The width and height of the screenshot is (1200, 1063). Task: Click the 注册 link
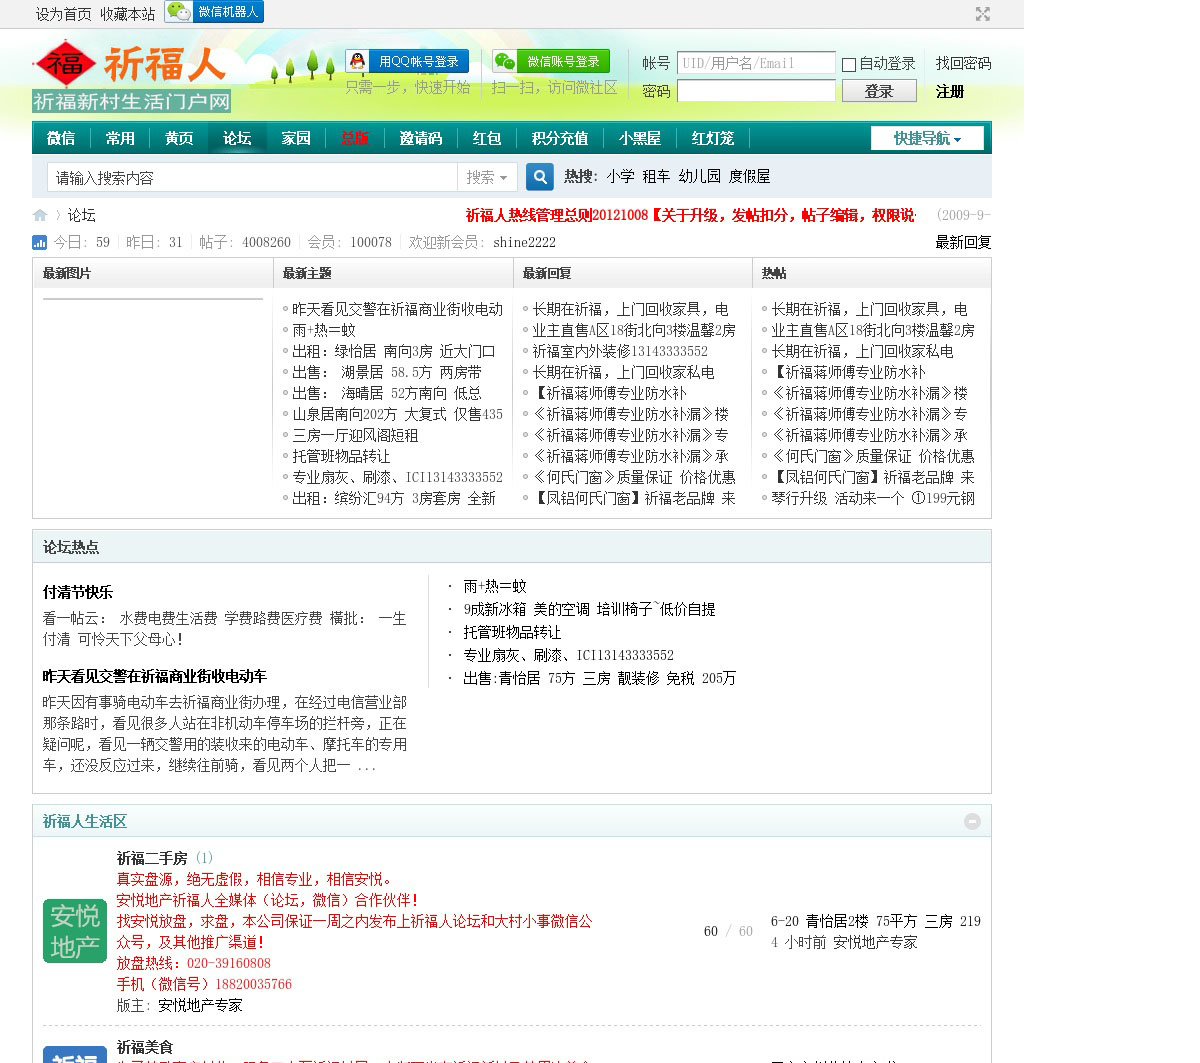[x=950, y=91]
